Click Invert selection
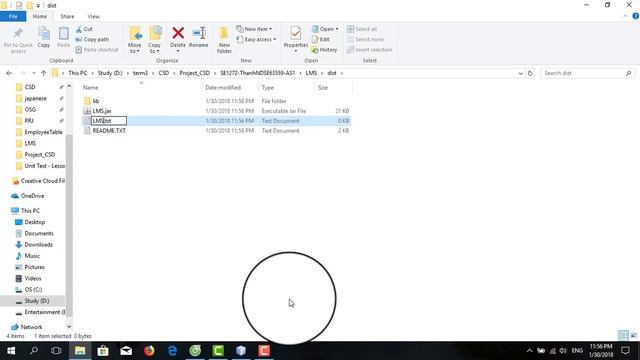 point(369,49)
